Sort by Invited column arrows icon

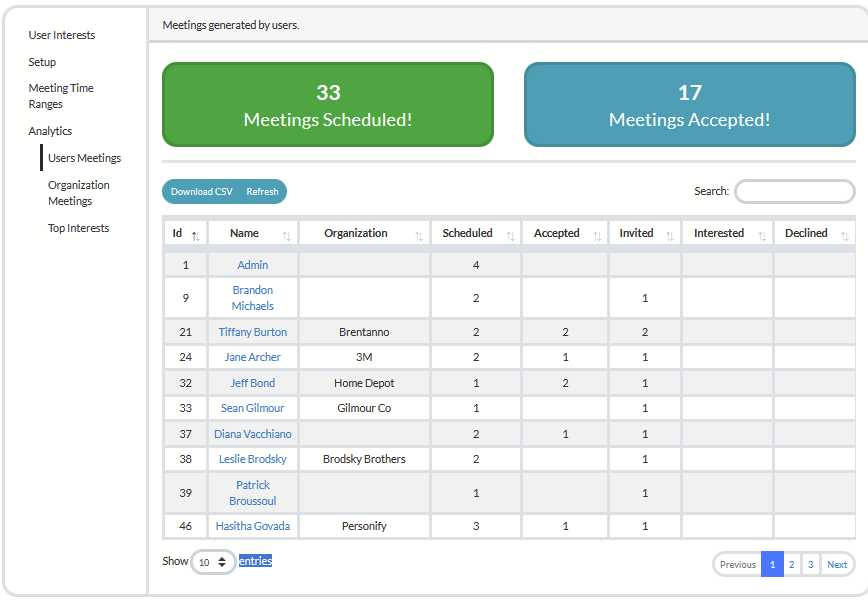pos(670,236)
